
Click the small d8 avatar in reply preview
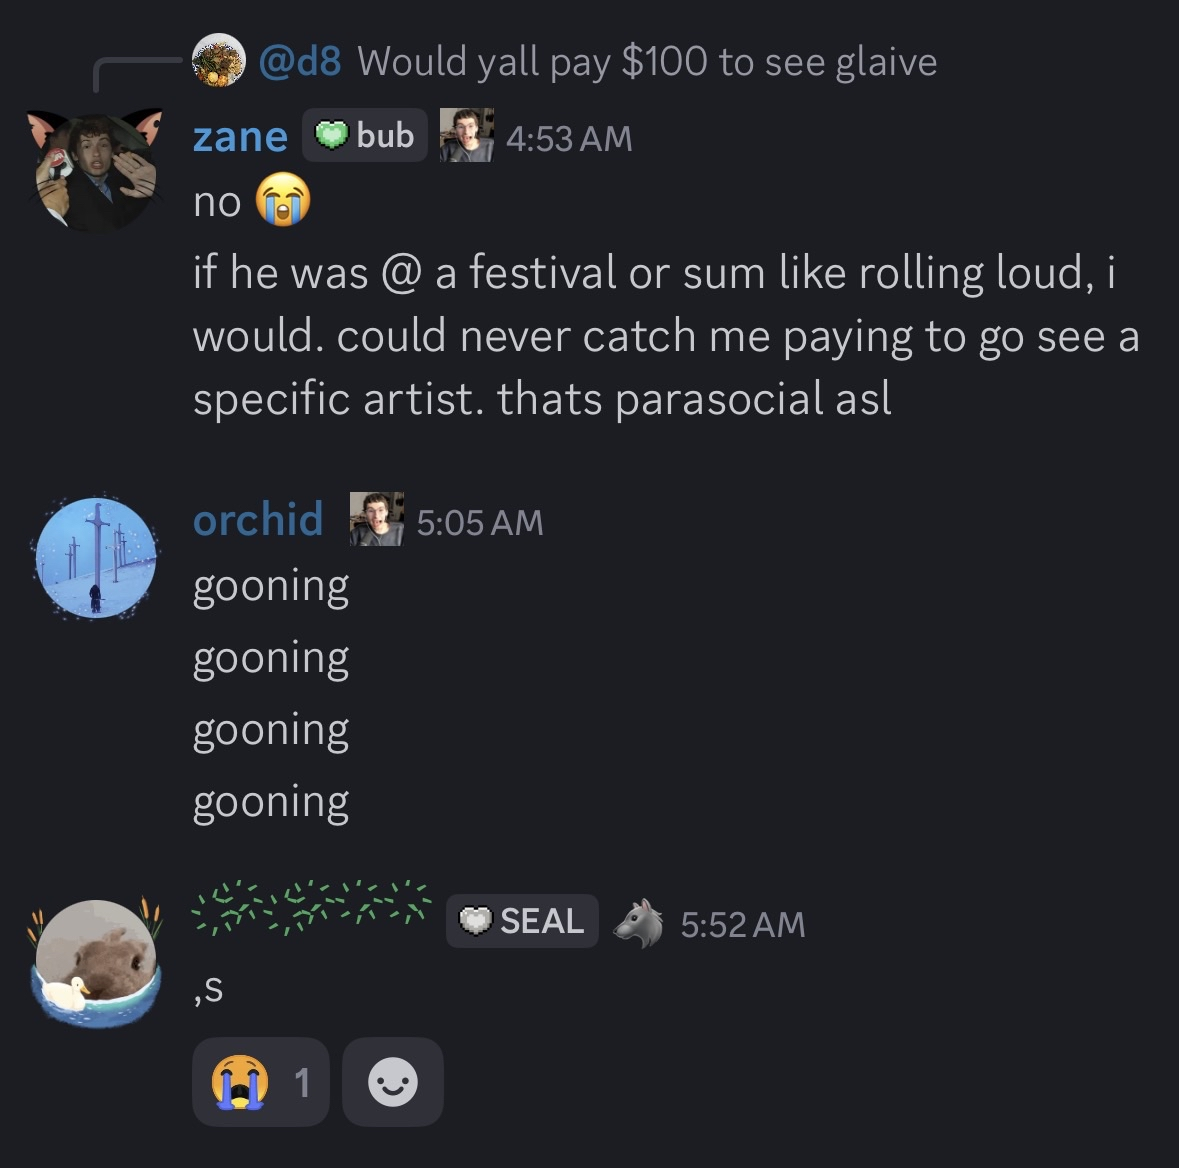point(218,60)
